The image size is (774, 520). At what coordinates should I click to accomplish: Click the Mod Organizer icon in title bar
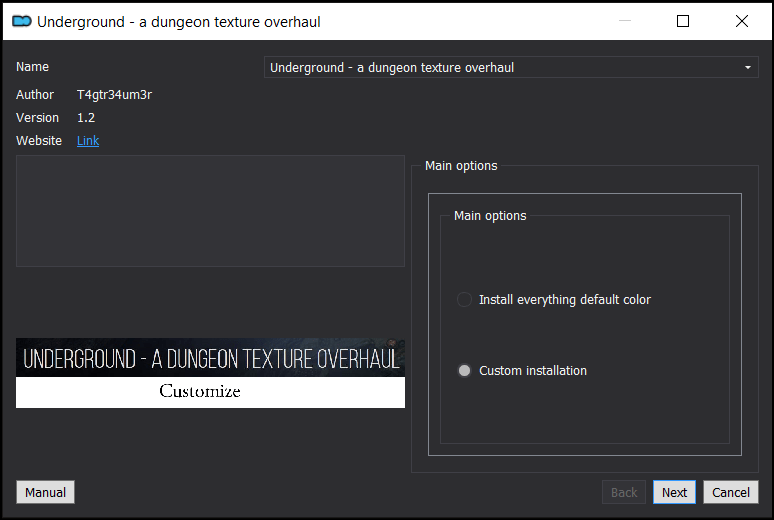(x=22, y=21)
